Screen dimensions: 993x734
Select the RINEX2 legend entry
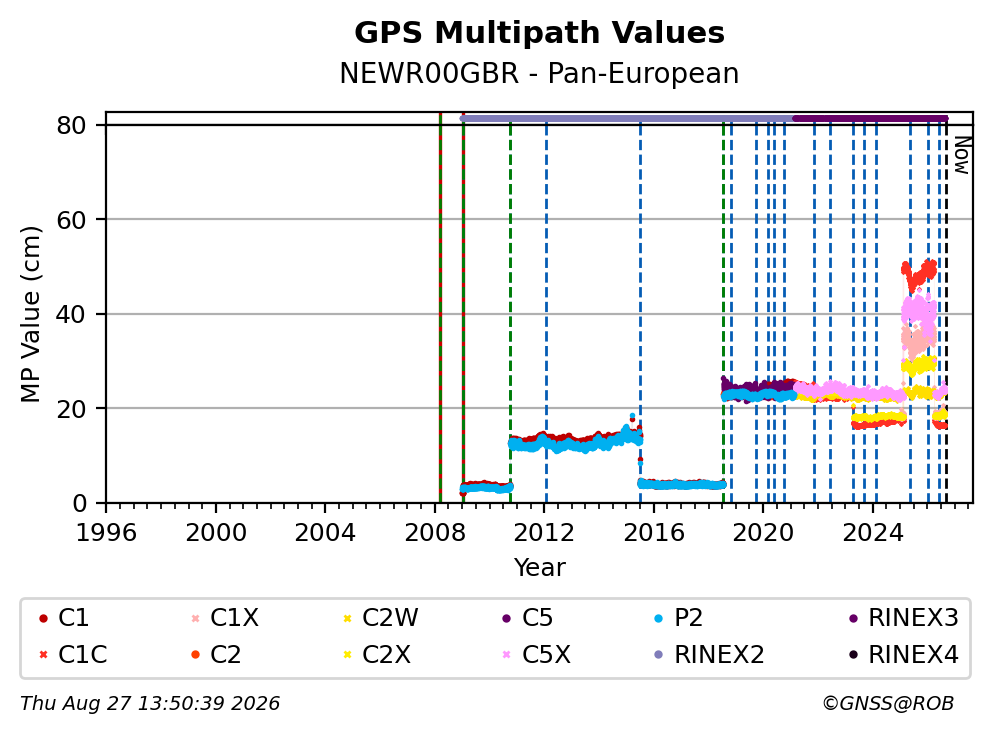pyautogui.click(x=709, y=655)
